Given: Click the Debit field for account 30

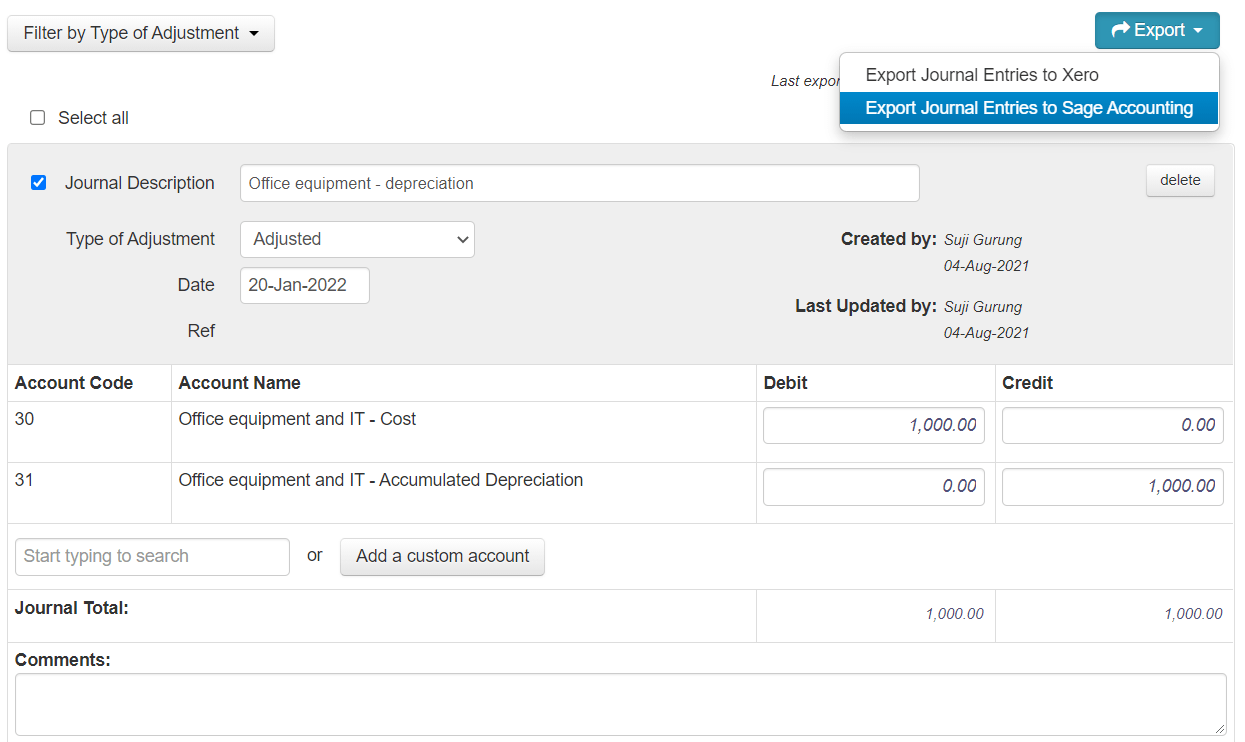Looking at the screenshot, I should point(873,425).
